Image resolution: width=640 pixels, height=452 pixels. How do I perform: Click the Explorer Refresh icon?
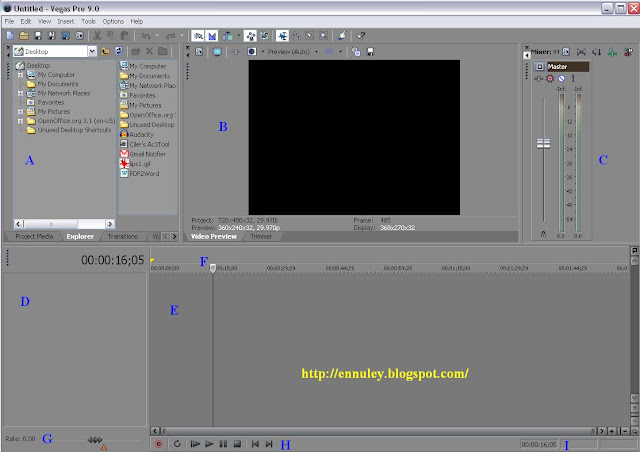click(119, 51)
